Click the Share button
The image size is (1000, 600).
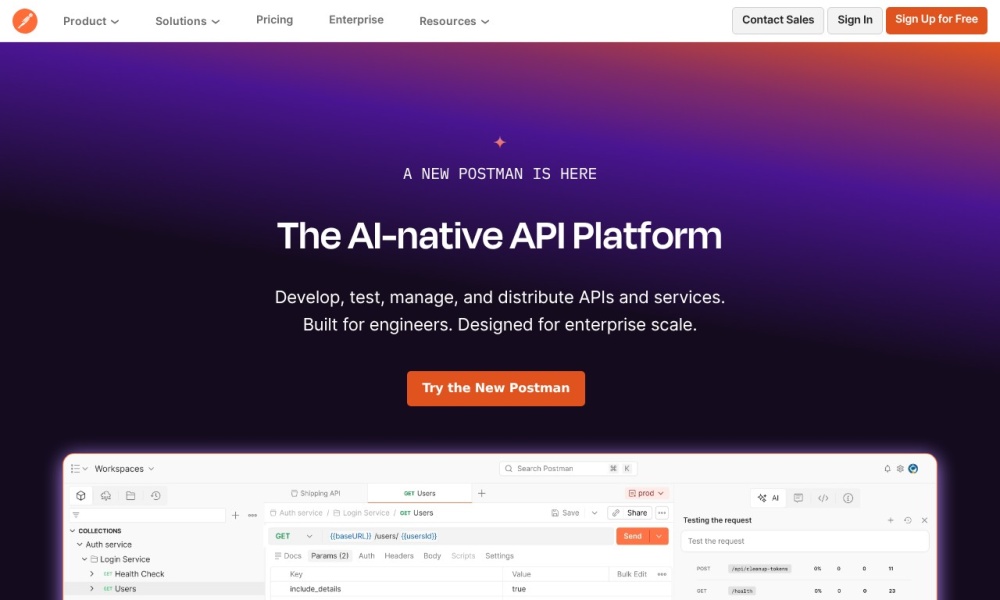click(629, 513)
